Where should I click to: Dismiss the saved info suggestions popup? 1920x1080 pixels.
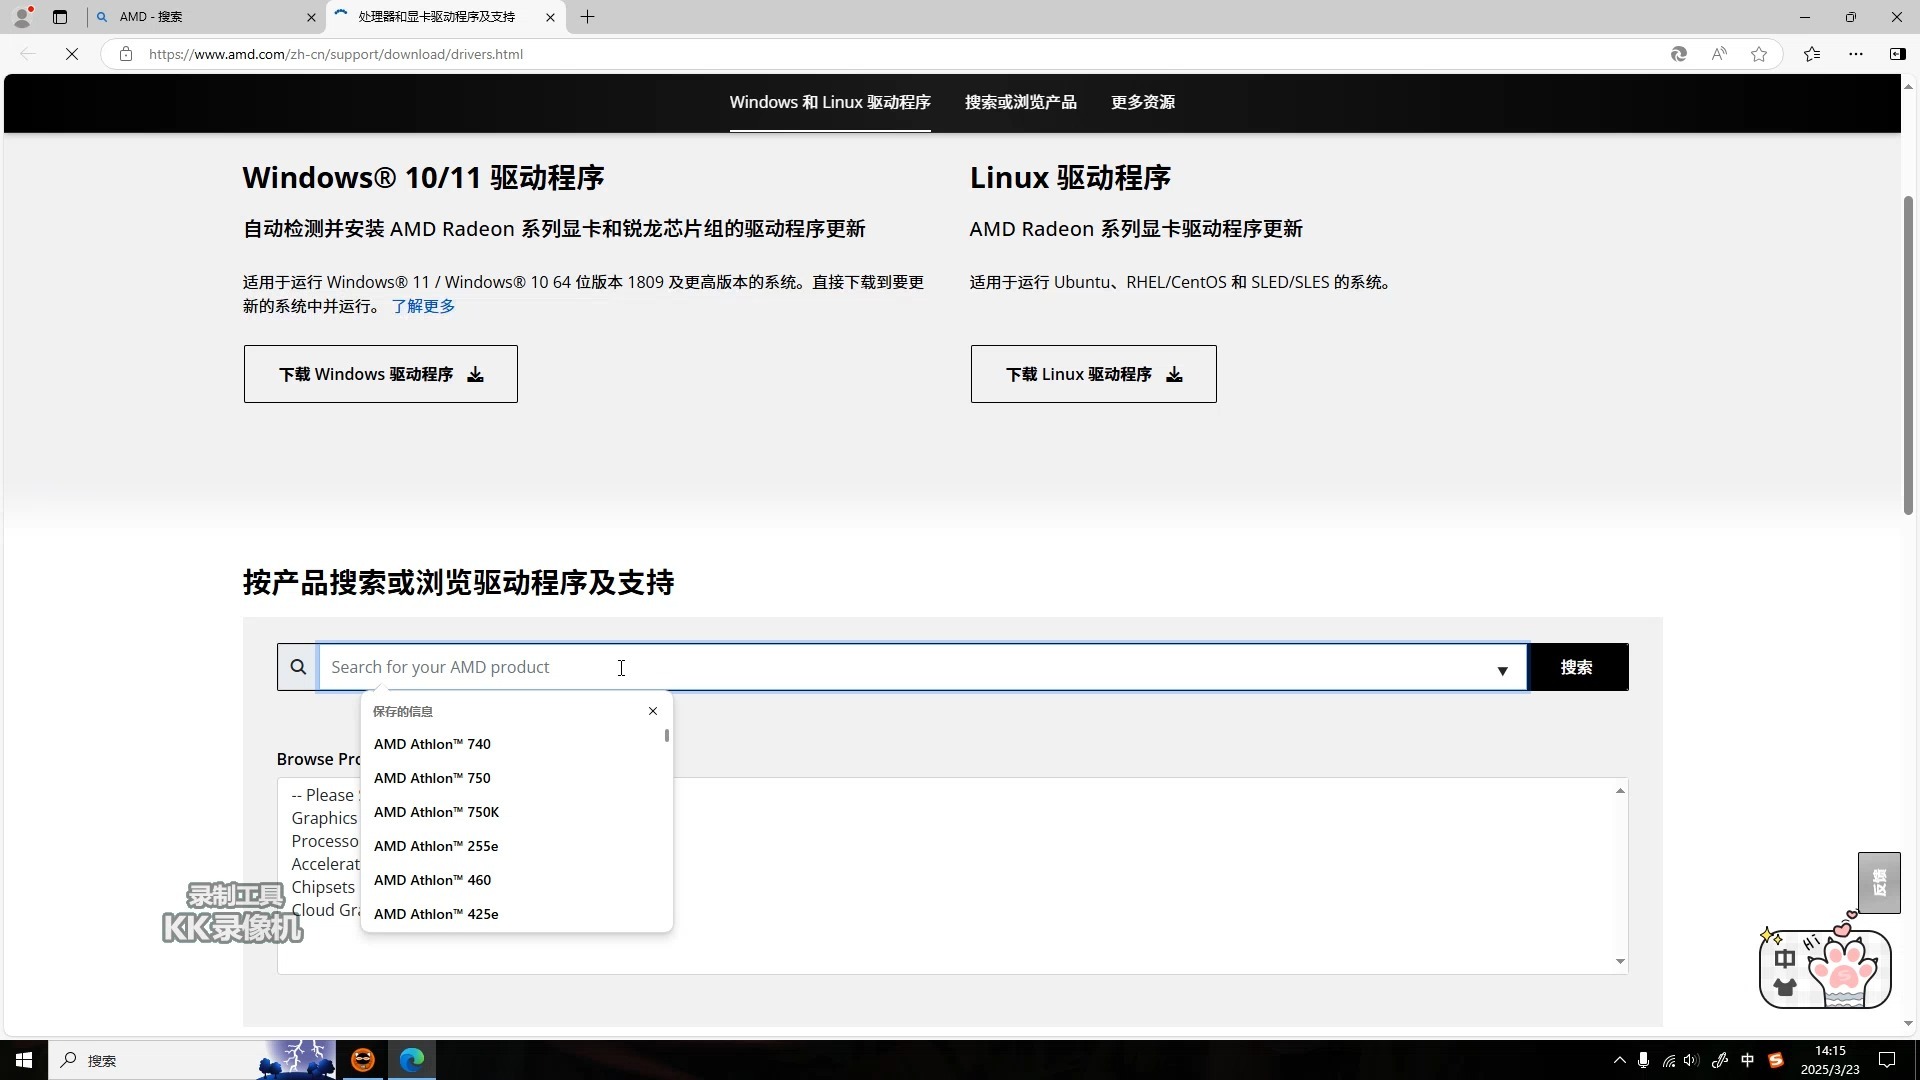point(653,711)
